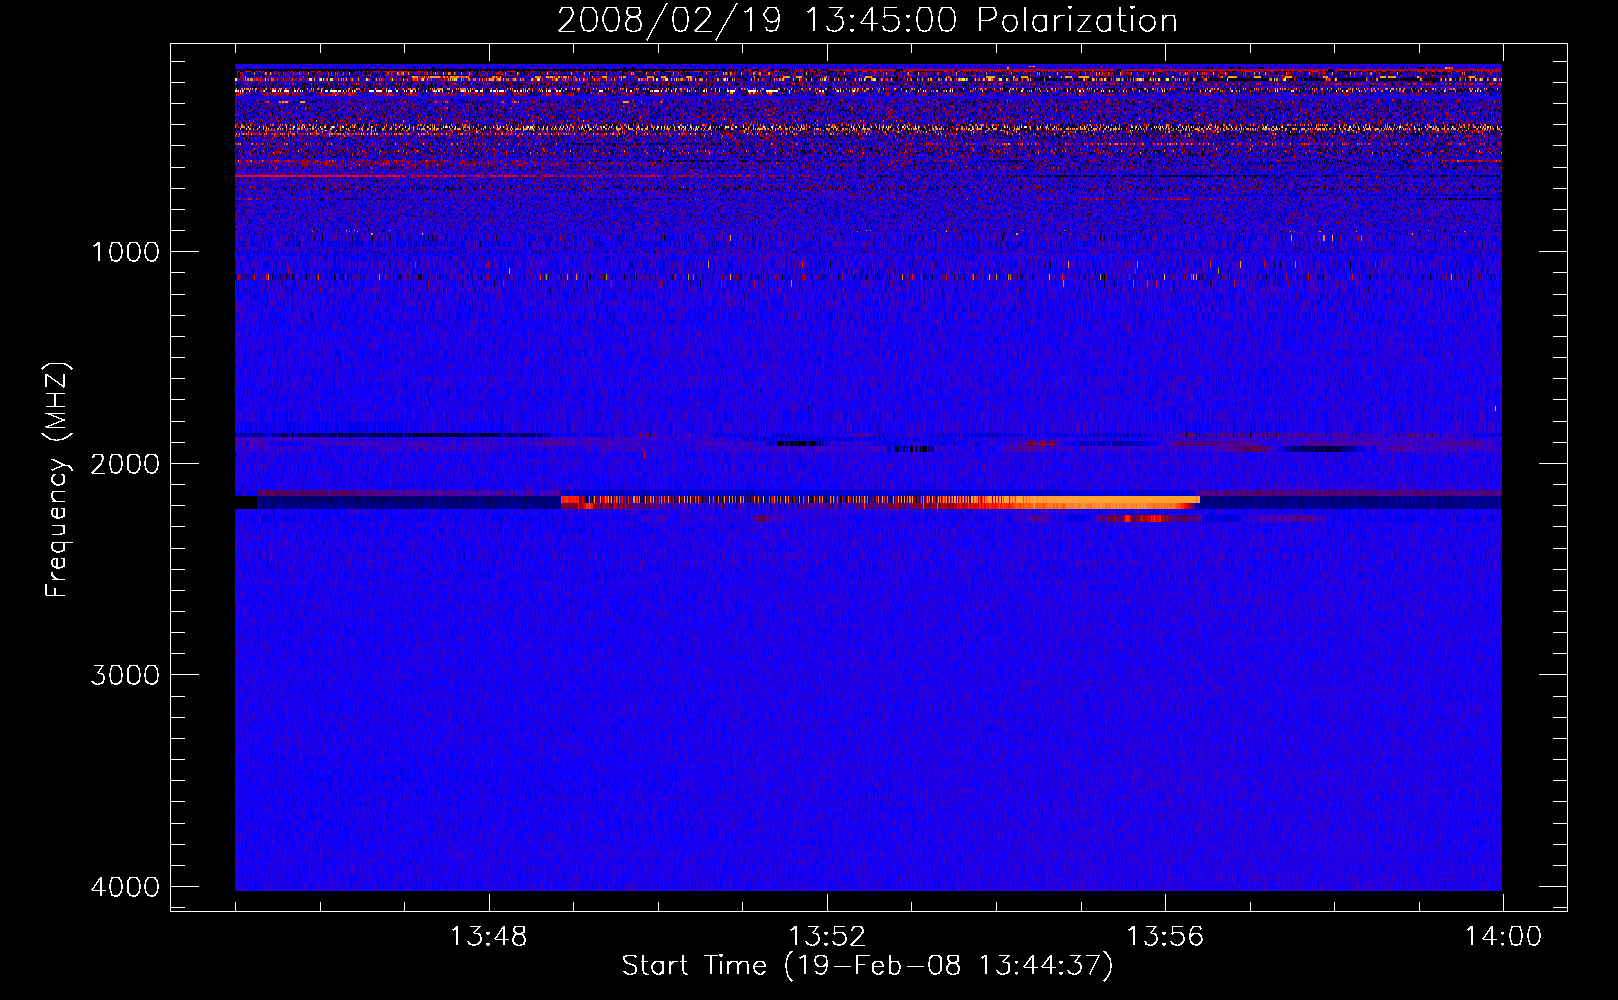The height and width of the screenshot is (1000, 1618).
Task: Click the 14:00 time tick label
Action: coord(1503,937)
